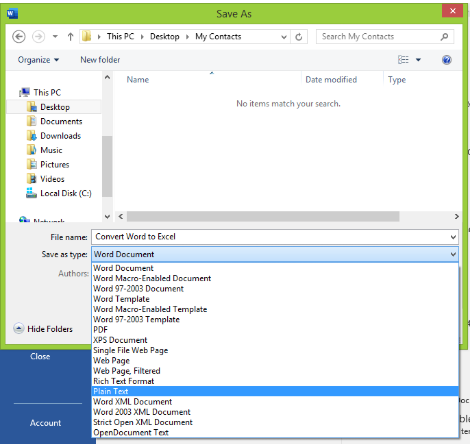
Task: Choose Rich Text Format type
Action: [x=275, y=381]
